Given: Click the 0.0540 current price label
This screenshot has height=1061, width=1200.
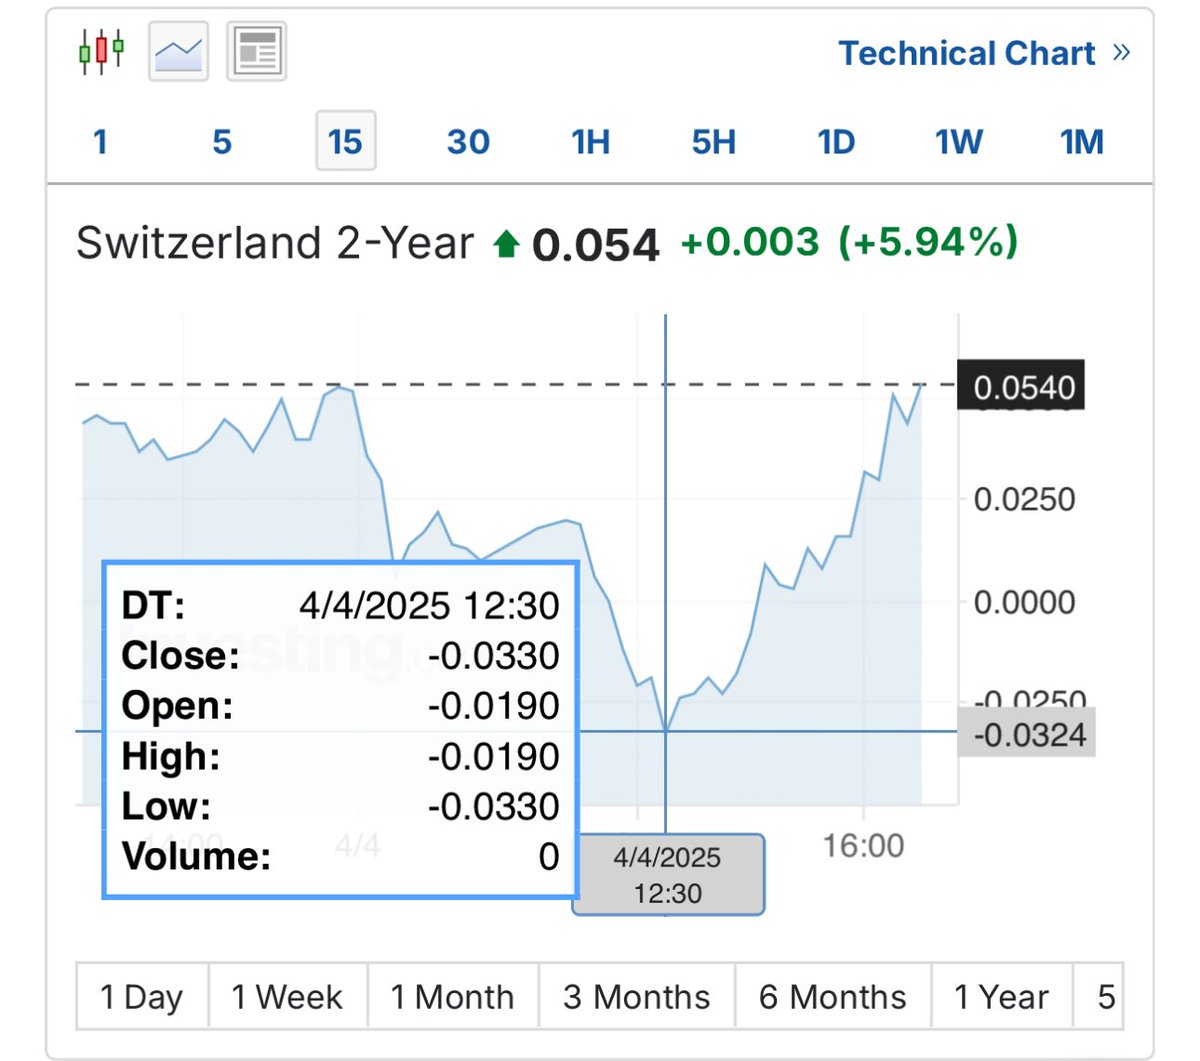Looking at the screenshot, I should coord(1022,386).
